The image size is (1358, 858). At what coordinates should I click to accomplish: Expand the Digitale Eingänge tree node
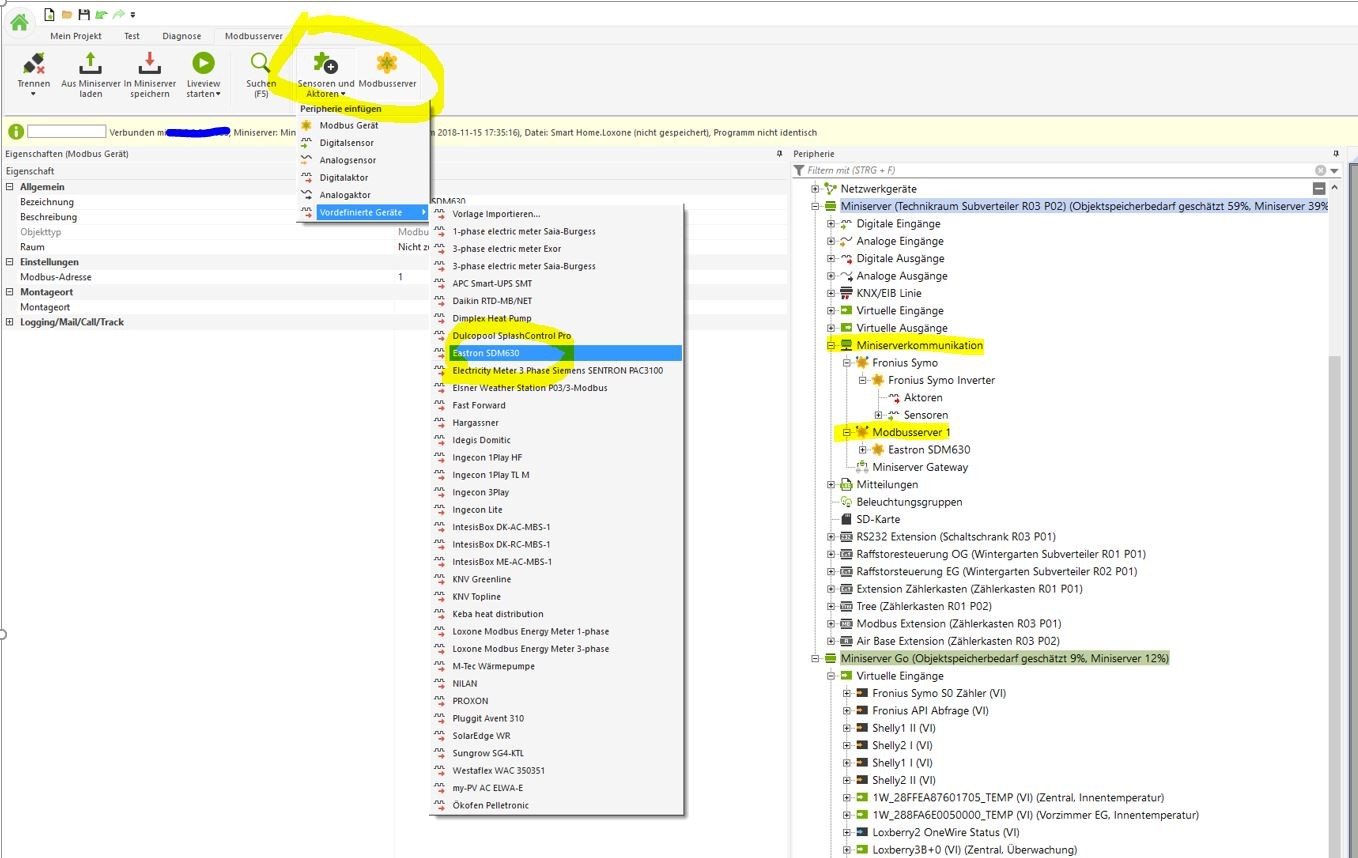point(831,224)
